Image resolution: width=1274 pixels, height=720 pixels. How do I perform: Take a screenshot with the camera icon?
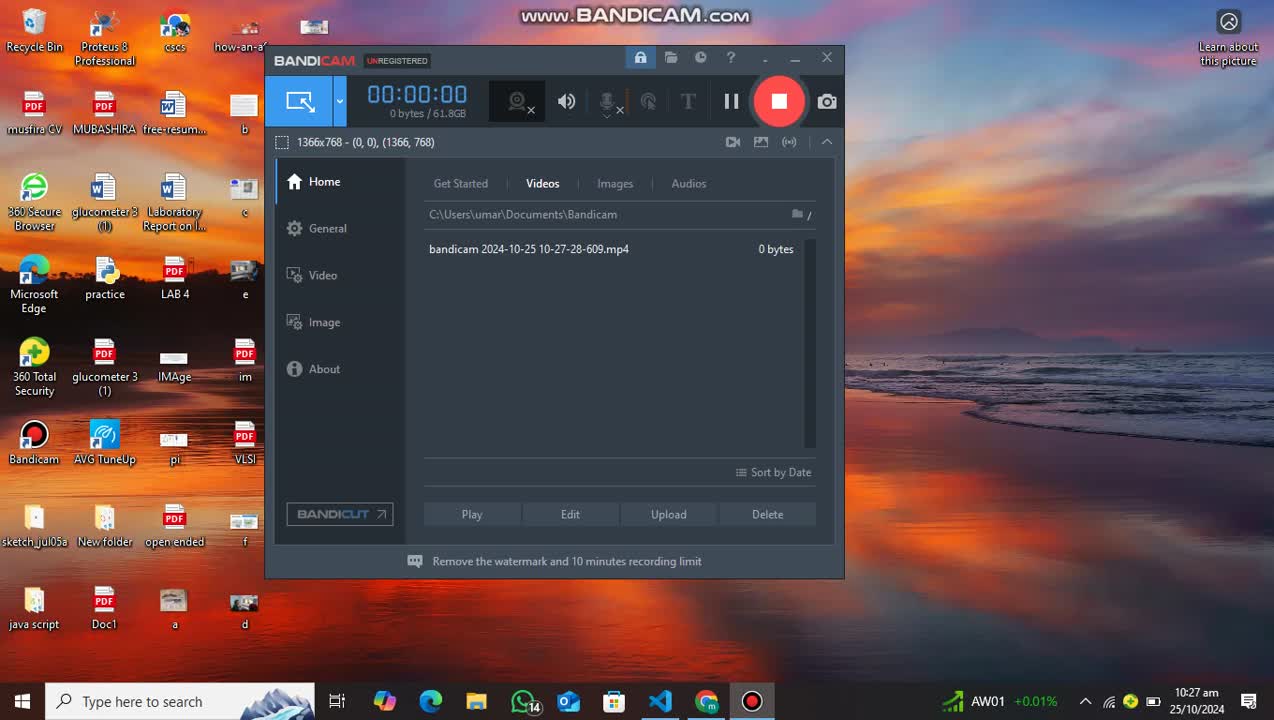pos(827,101)
